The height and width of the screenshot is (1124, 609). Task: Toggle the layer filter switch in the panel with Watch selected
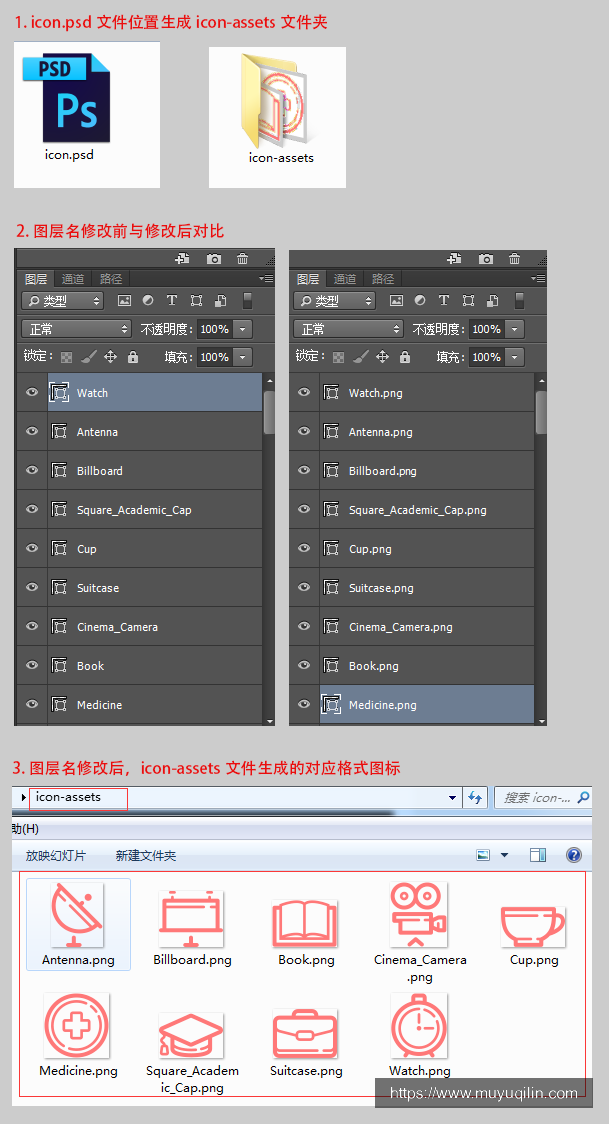pos(247,300)
